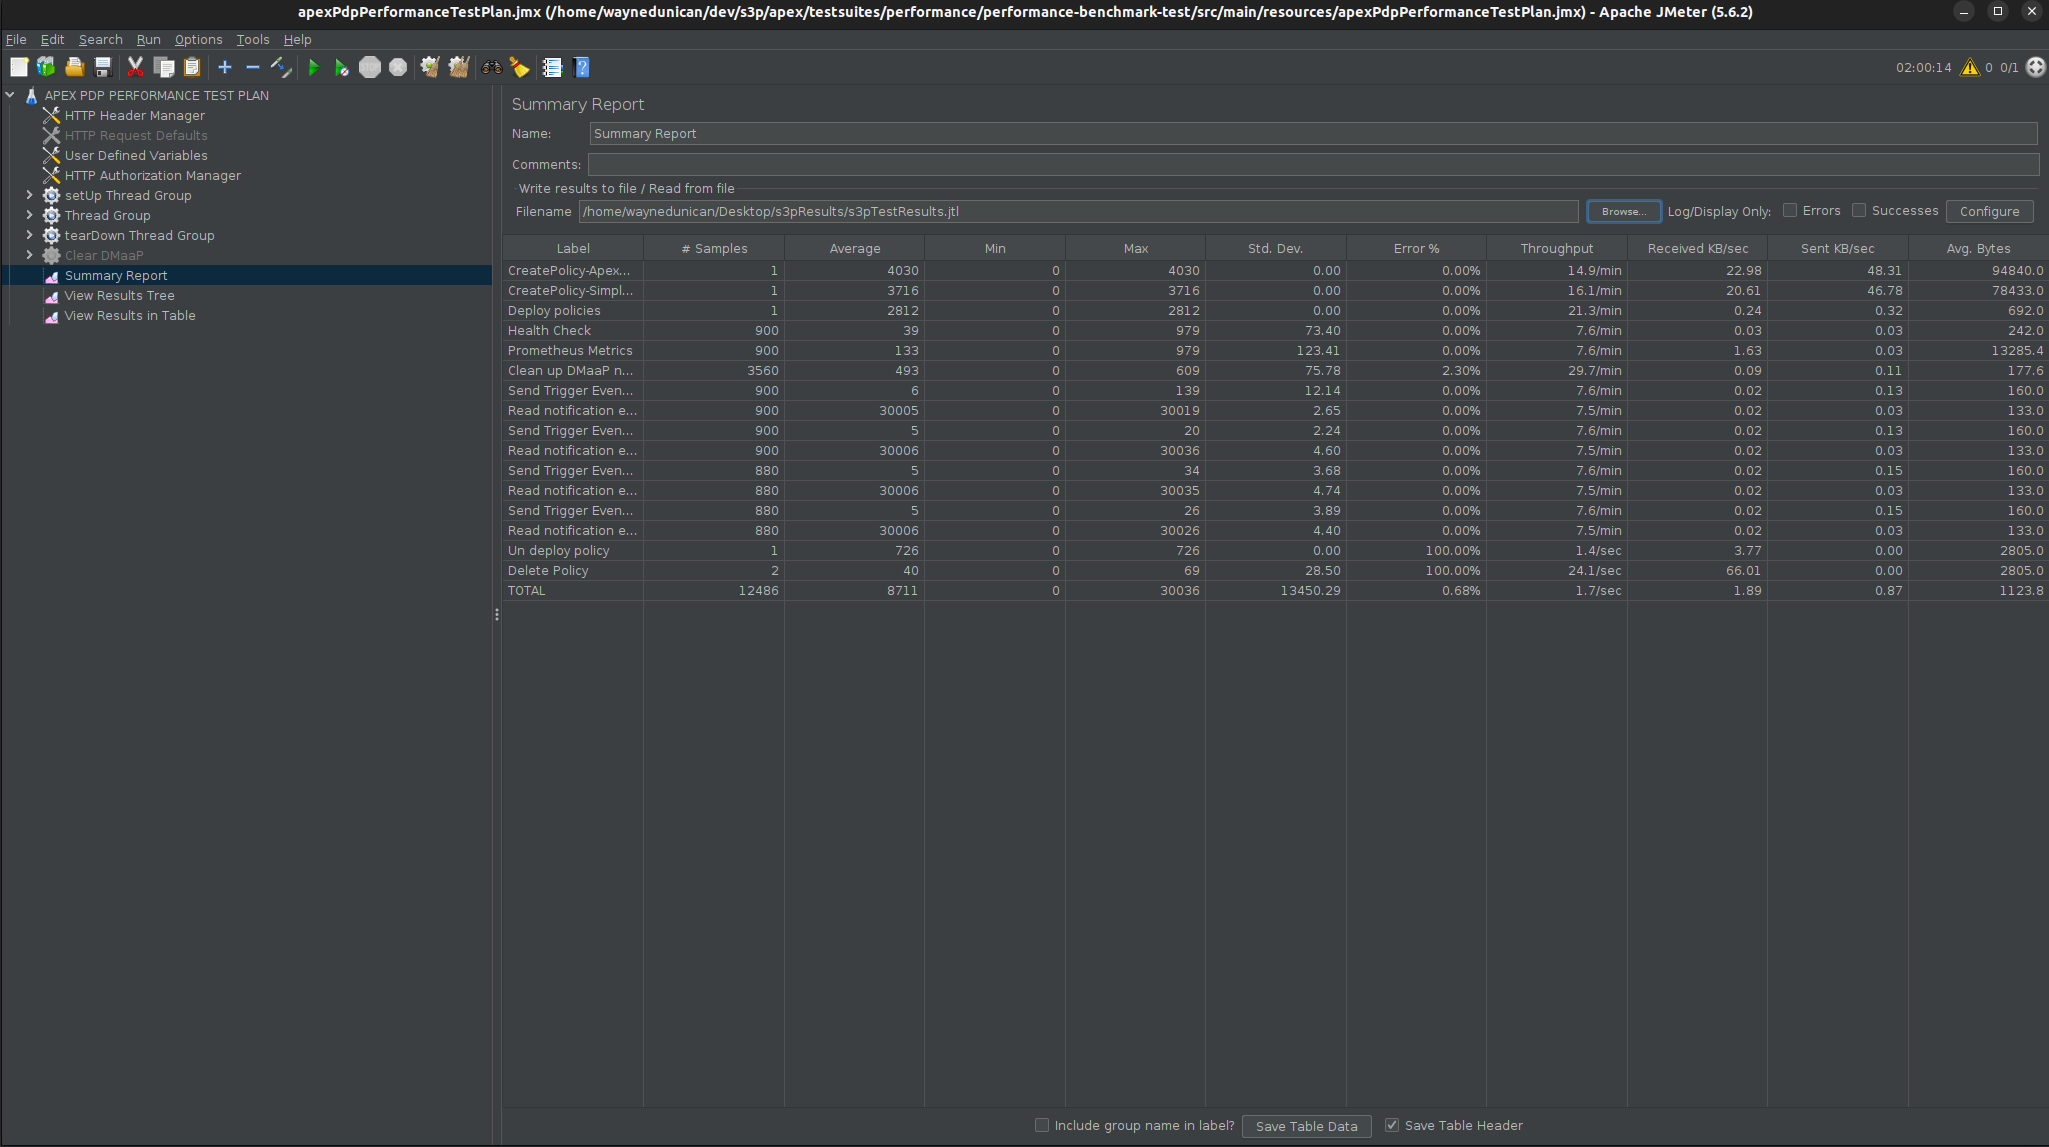
Task: Click the Reset search broom icon
Action: coord(520,67)
